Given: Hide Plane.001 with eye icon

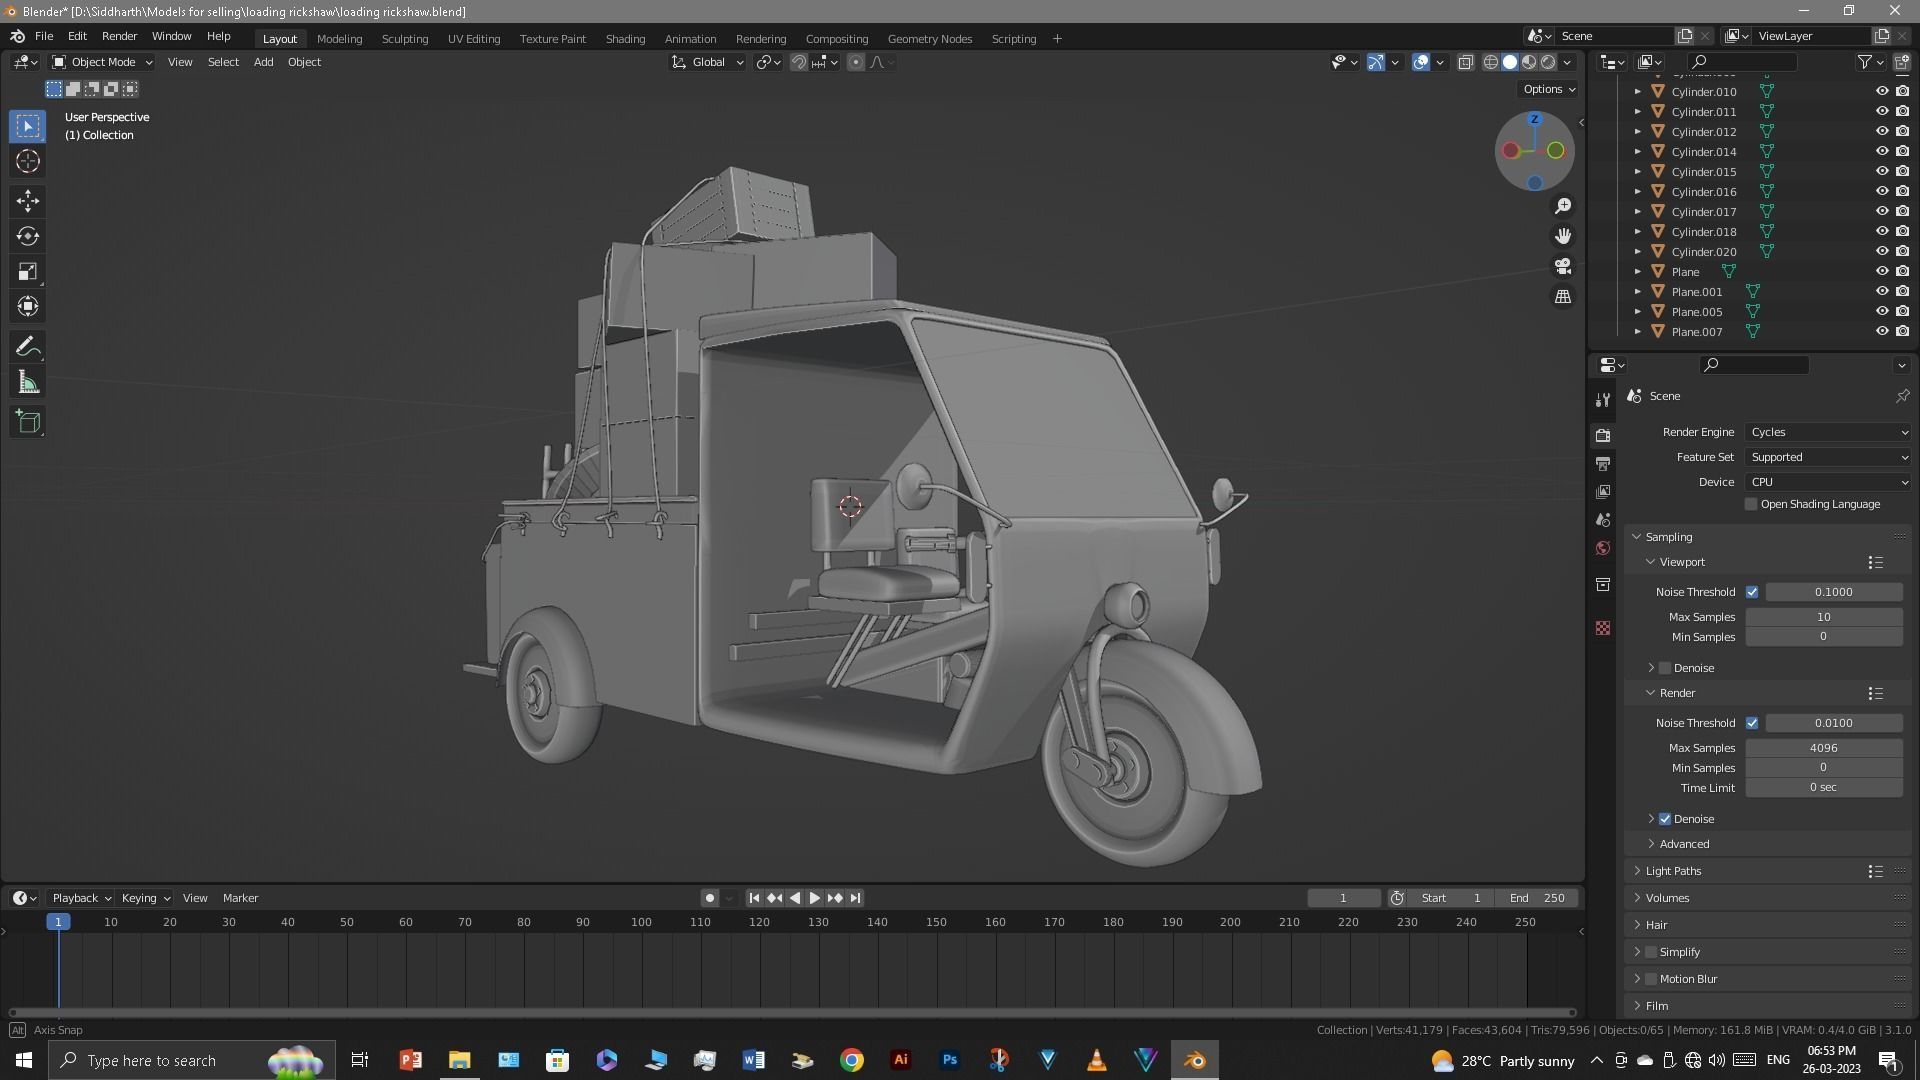Looking at the screenshot, I should [1881, 291].
